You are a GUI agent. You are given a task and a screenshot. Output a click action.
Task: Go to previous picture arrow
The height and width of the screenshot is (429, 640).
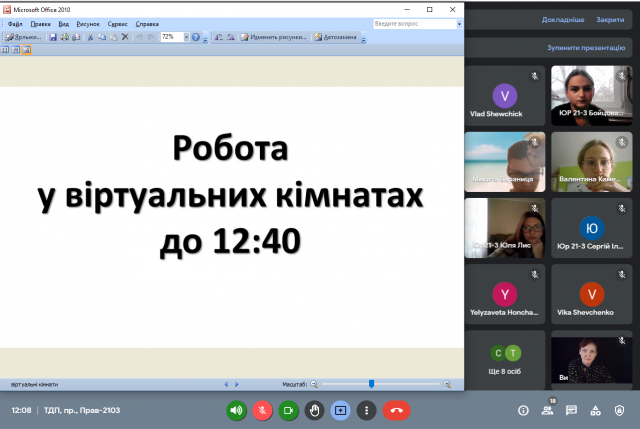[226, 384]
